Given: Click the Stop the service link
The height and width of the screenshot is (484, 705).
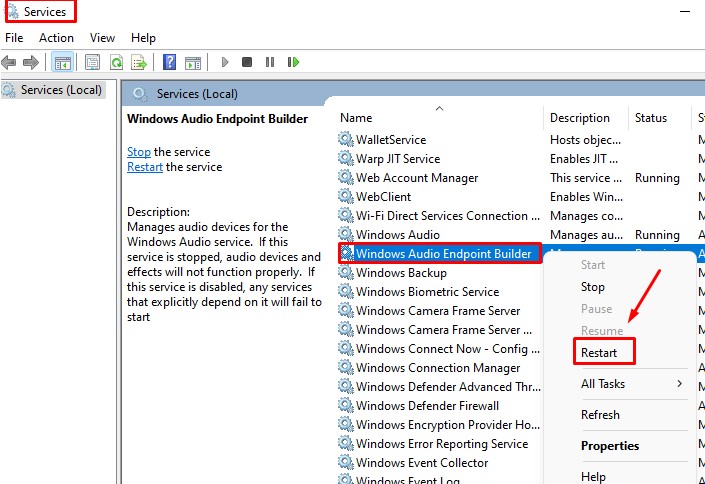Looking at the screenshot, I should (138, 152).
